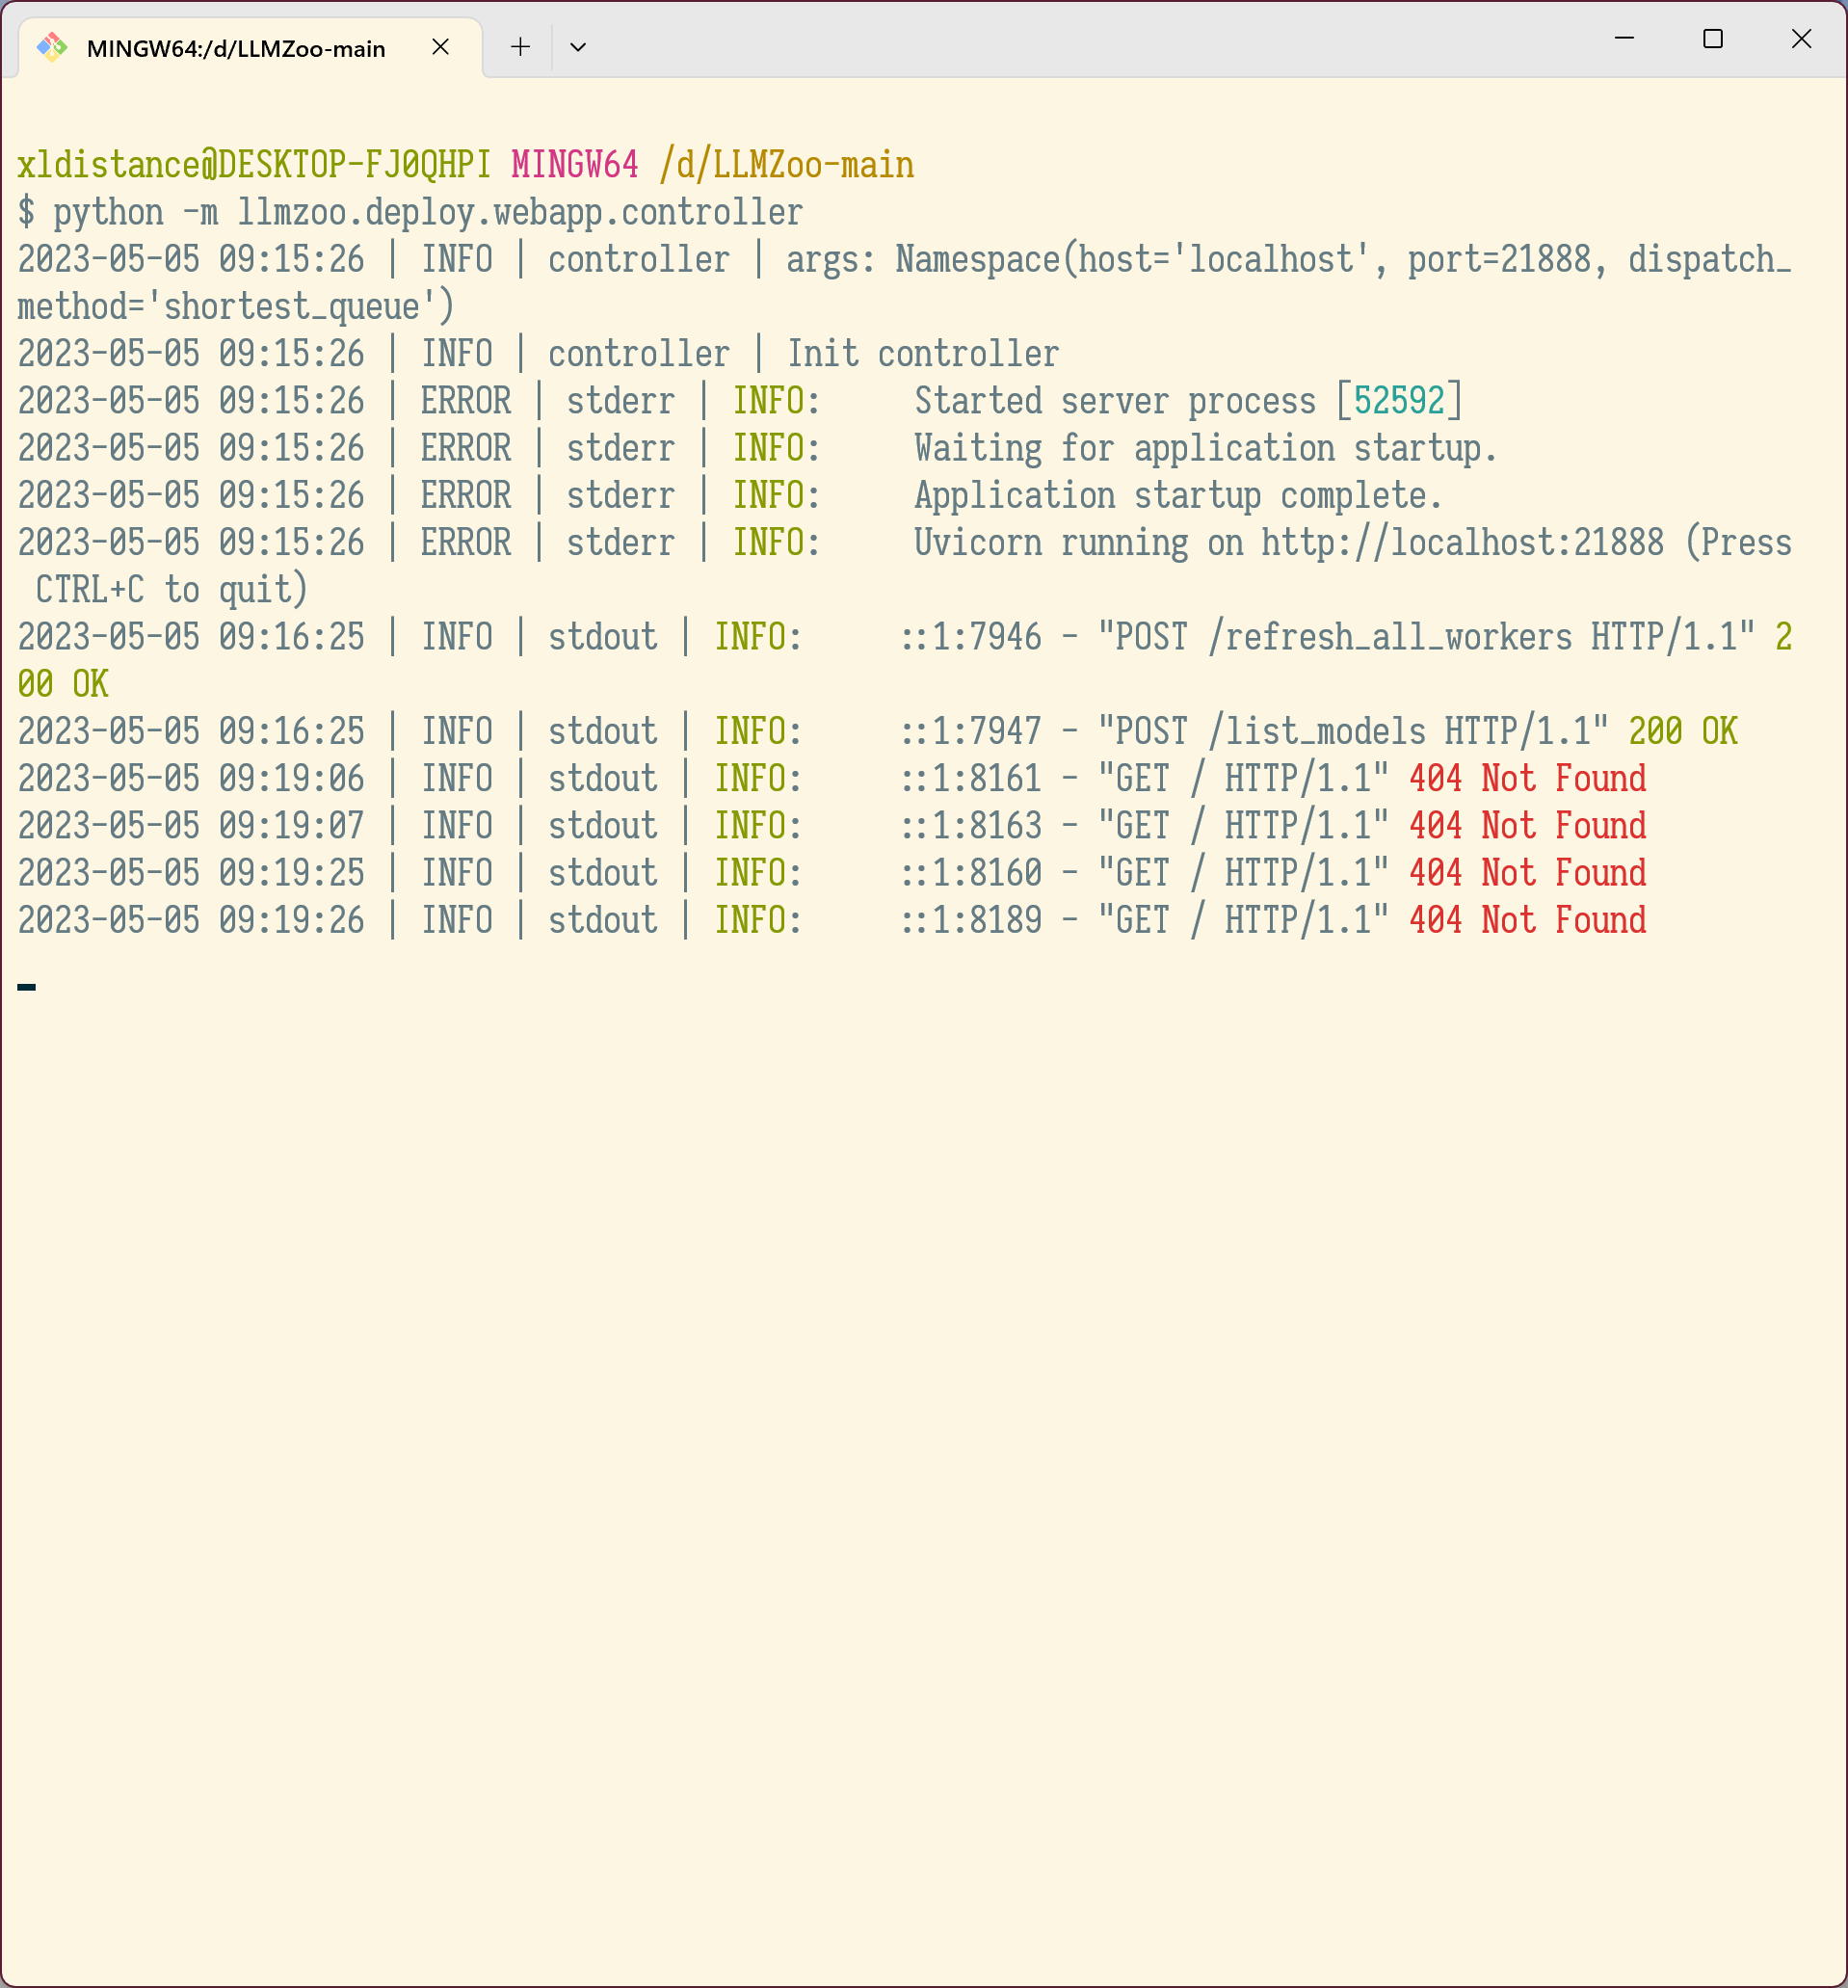Close the MINGW64:/d/LLMZoo-main tab
This screenshot has height=1988, width=1848.
(440, 47)
